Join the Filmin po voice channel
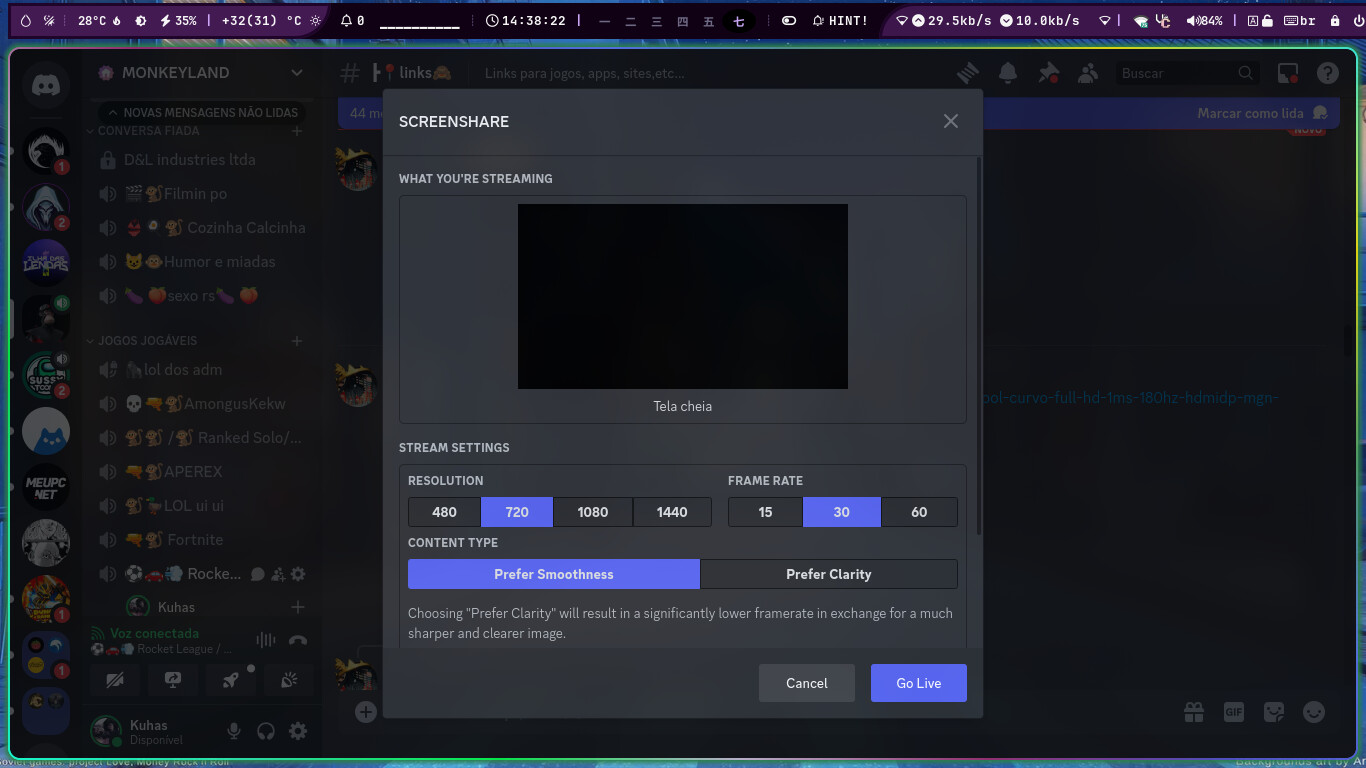 pyautogui.click(x=202, y=194)
